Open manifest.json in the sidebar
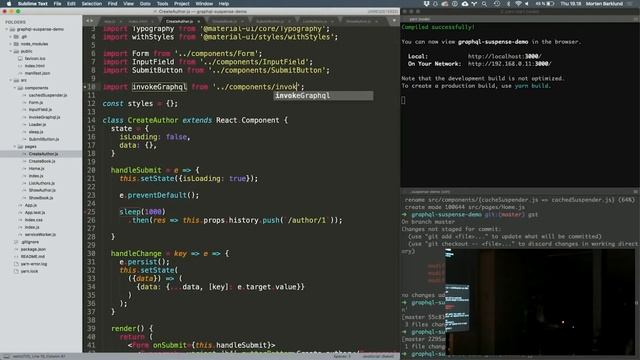Viewport: 640px width, 360px height. [37, 73]
